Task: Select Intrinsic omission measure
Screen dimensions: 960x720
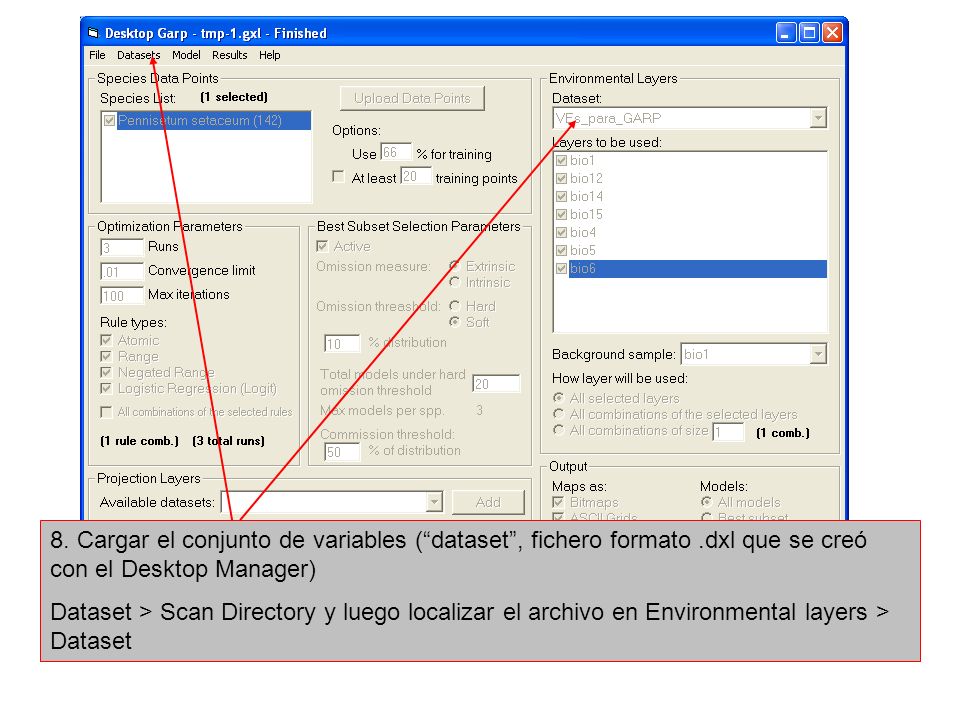Action: (x=454, y=282)
